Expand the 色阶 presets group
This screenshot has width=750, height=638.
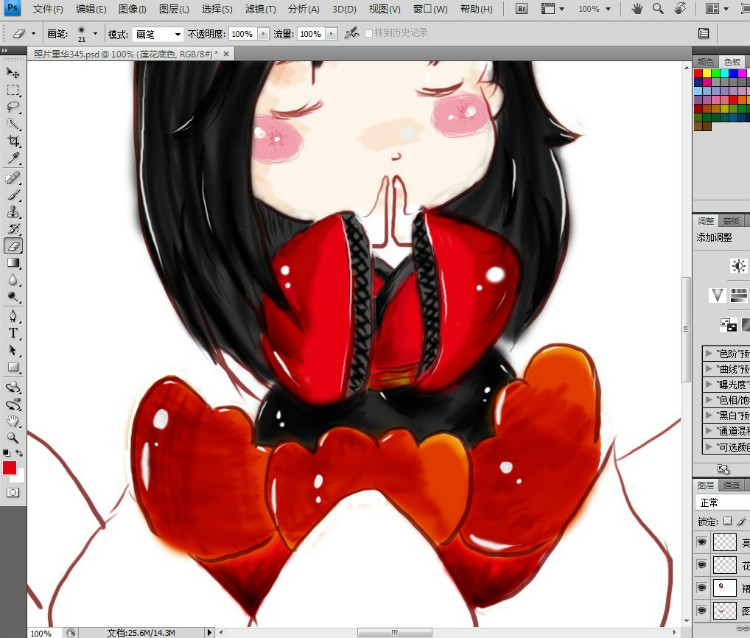point(708,353)
